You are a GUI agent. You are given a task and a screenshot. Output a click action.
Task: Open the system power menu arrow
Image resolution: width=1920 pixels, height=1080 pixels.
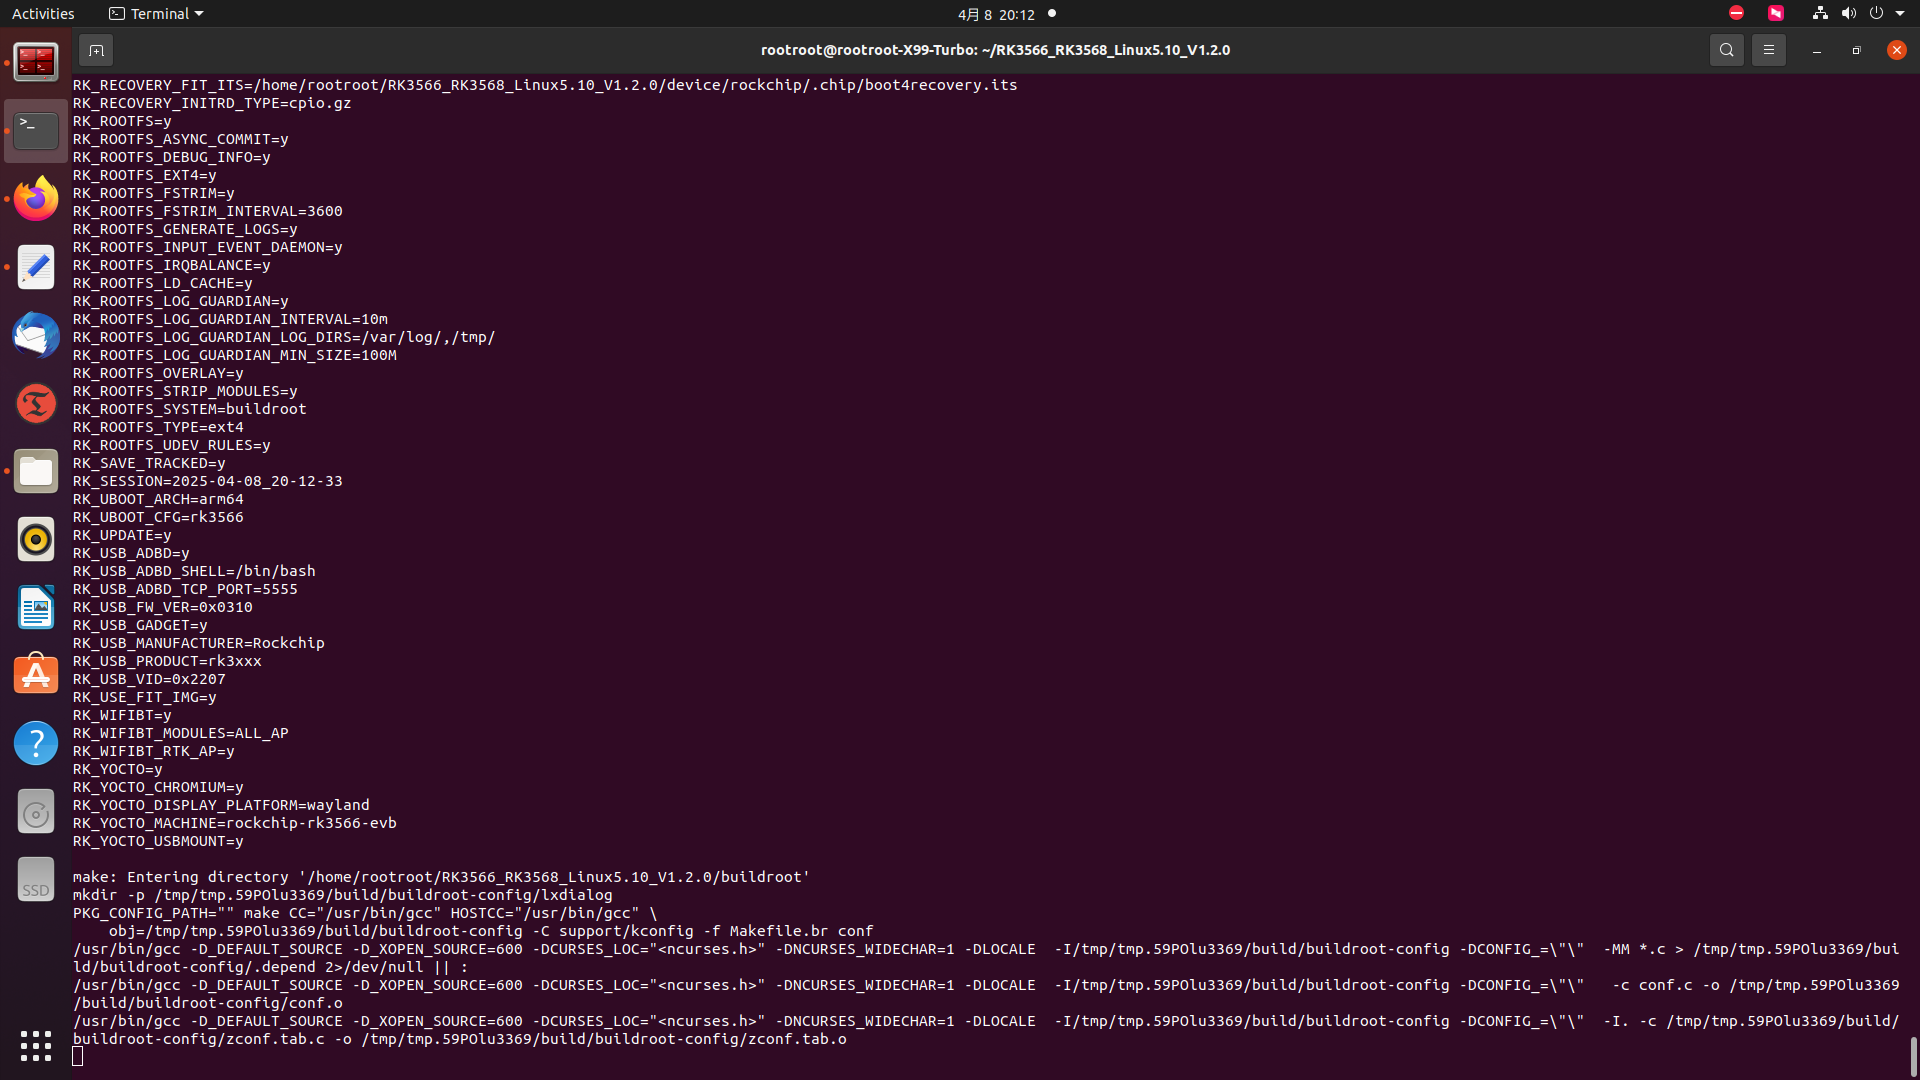[1900, 14]
